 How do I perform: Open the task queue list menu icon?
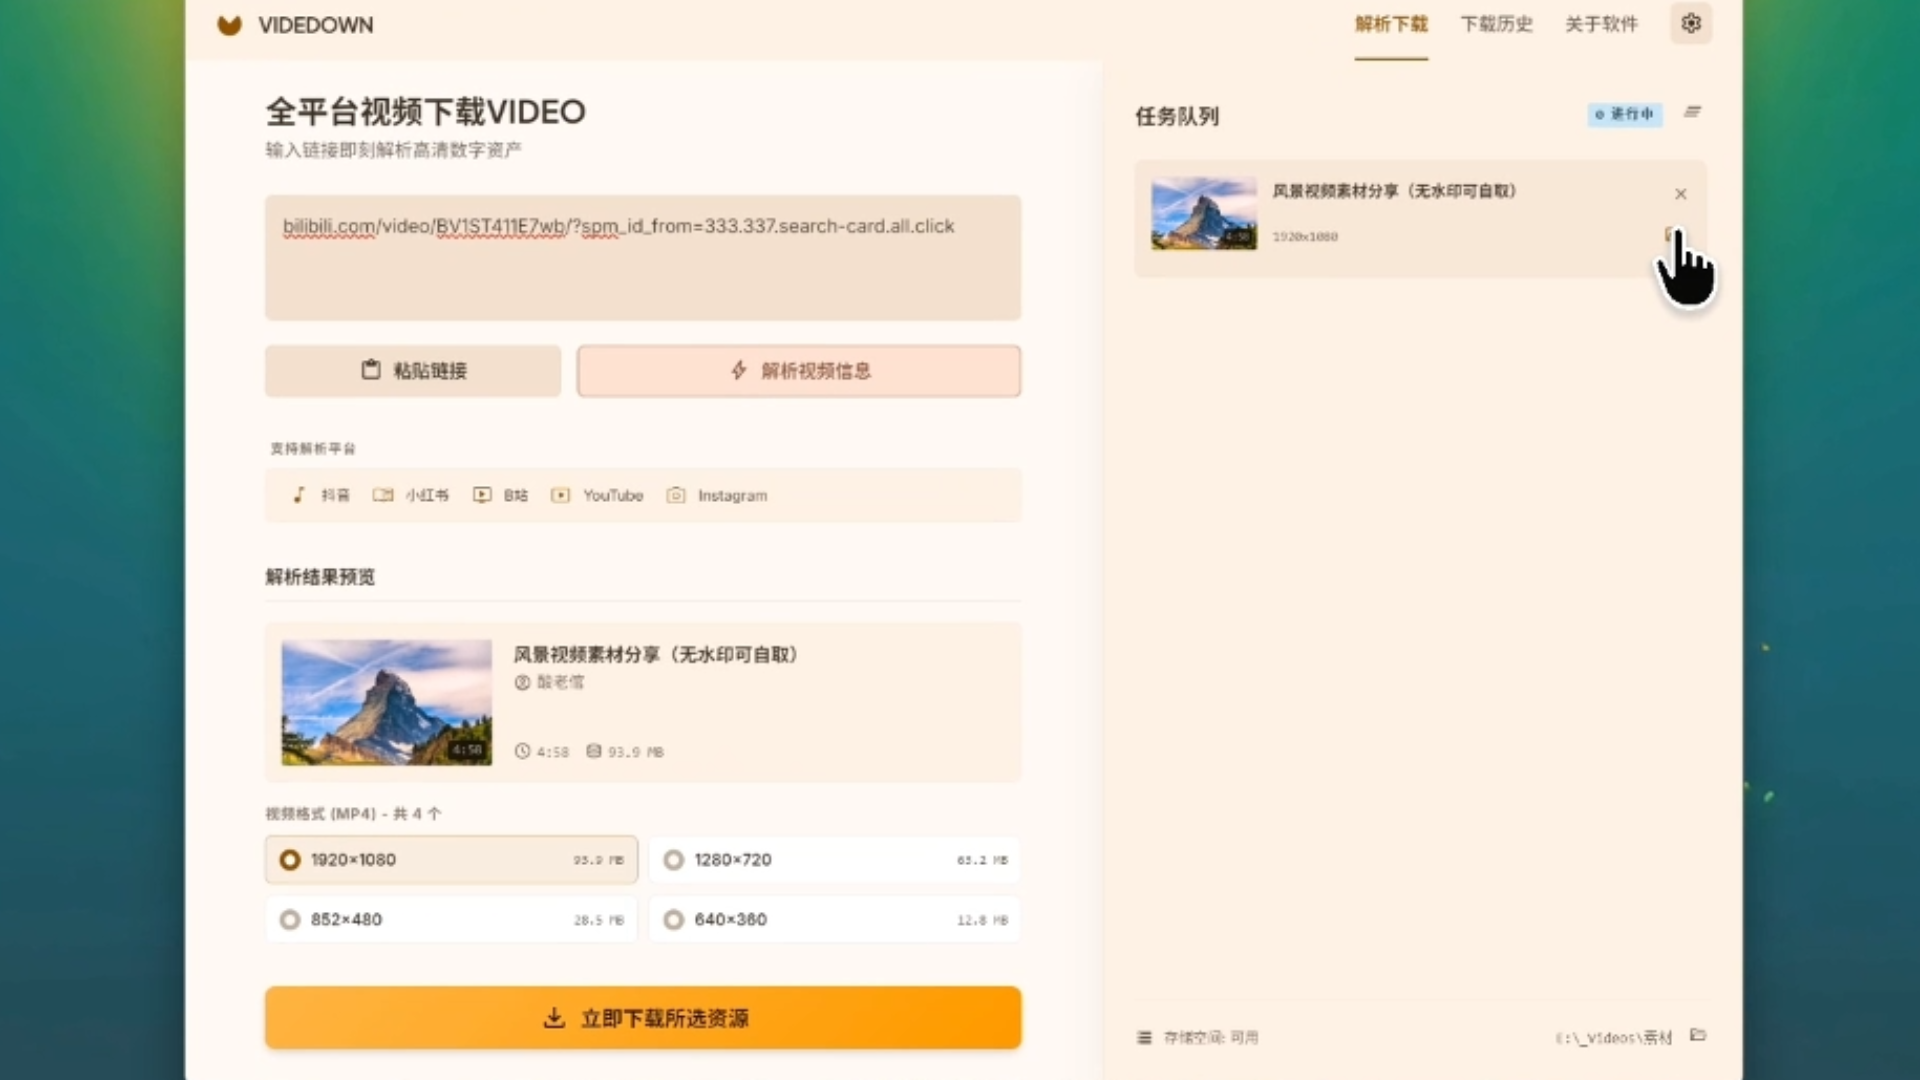(1692, 112)
